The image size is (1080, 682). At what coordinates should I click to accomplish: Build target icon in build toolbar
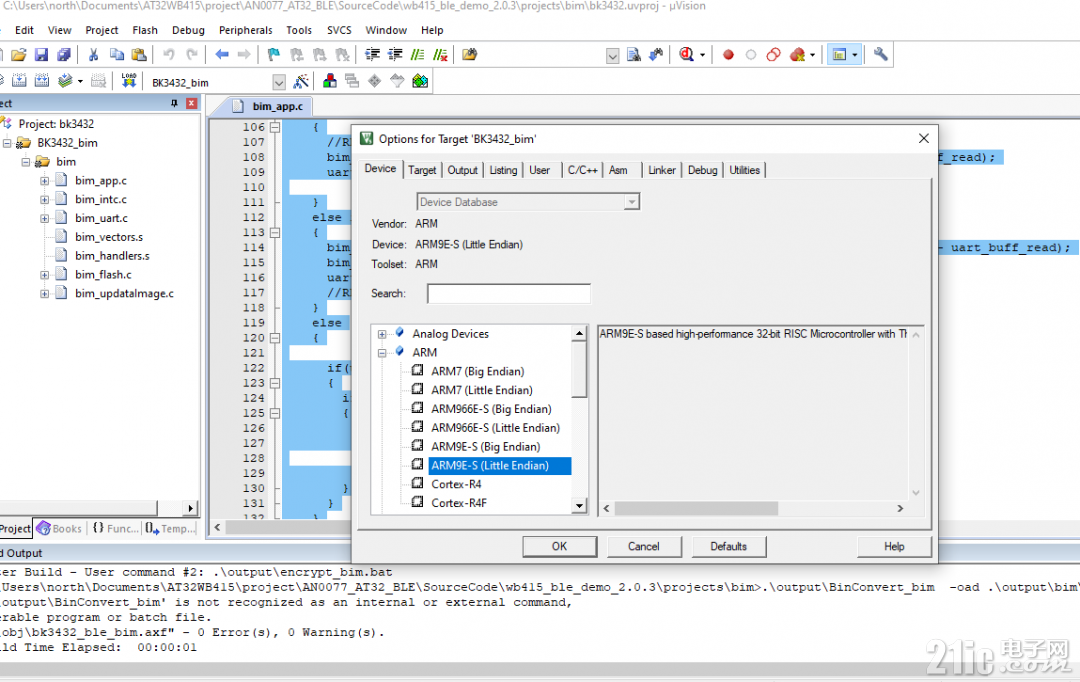[19, 81]
